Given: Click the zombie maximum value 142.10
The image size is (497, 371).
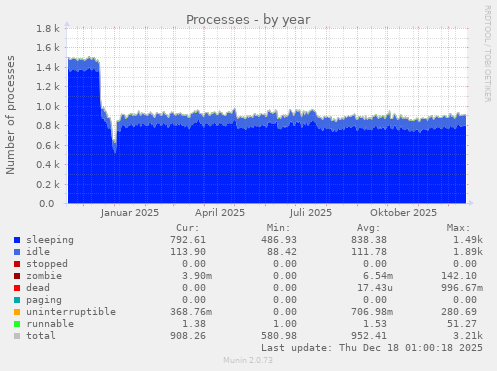Looking at the screenshot, I should click(x=459, y=276).
